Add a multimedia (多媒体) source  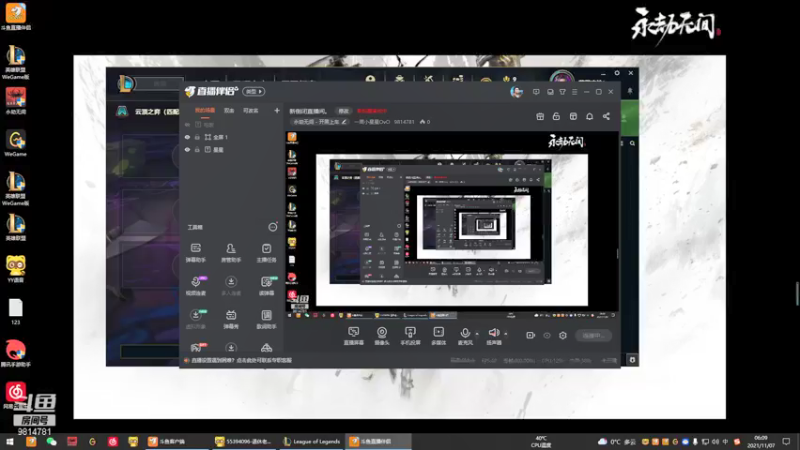tap(438, 336)
